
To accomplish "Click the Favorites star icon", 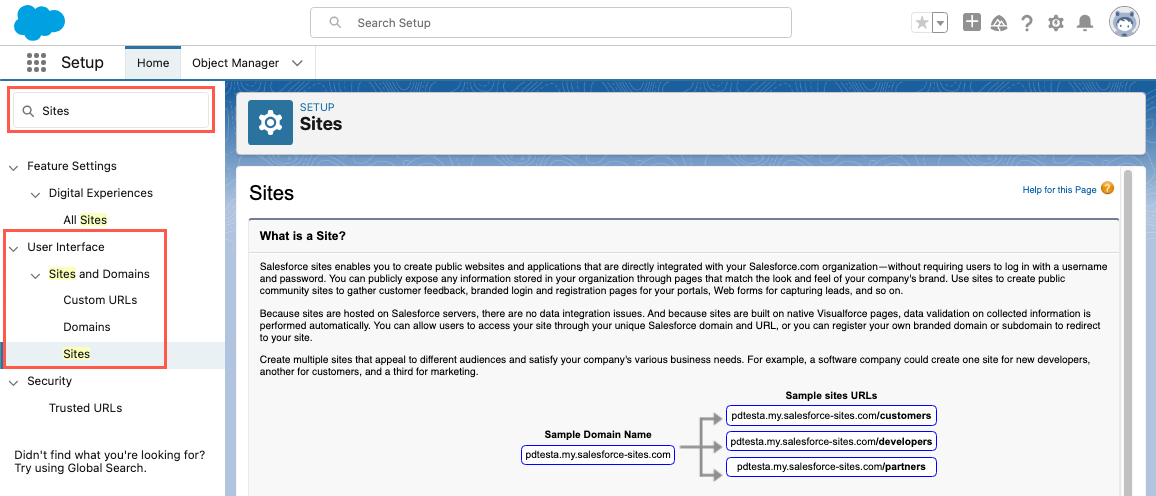I will point(921,23).
